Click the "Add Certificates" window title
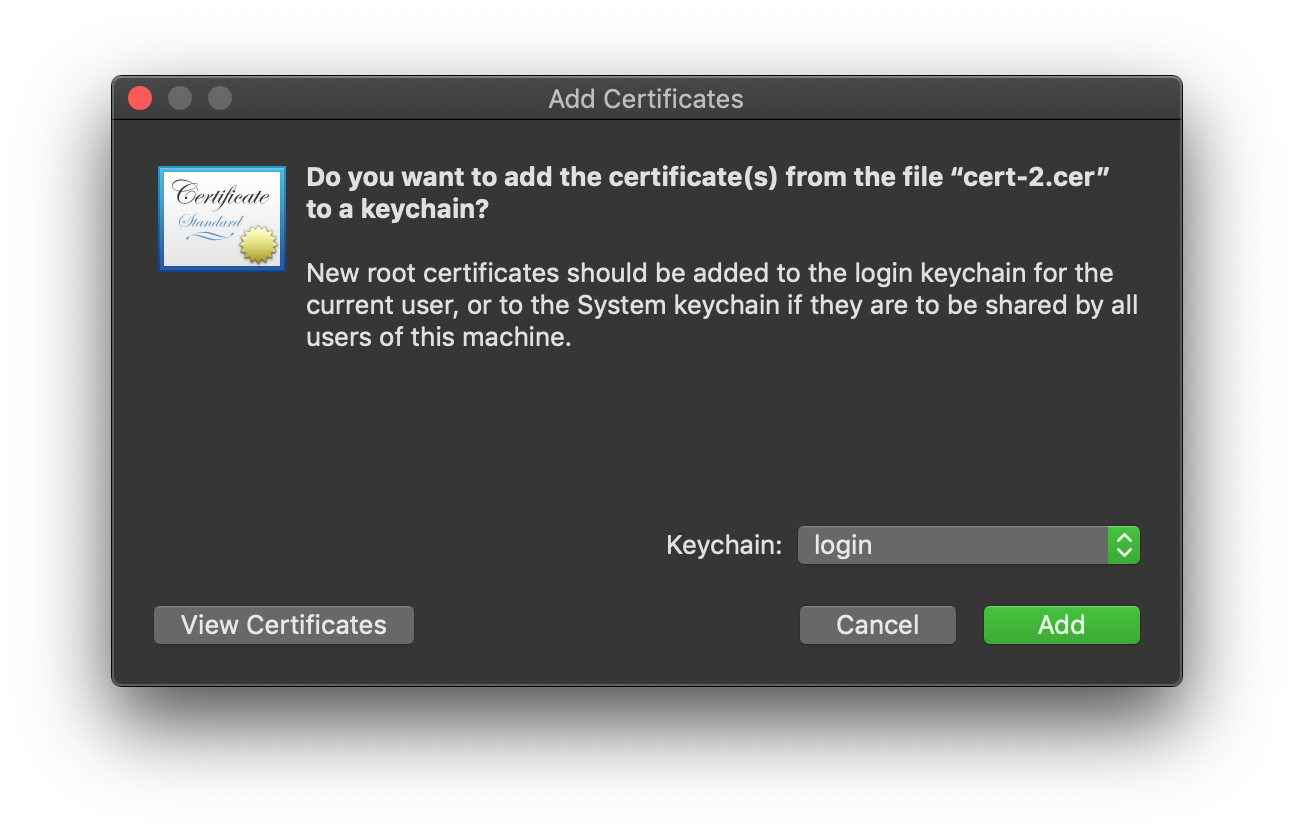The image size is (1294, 834). coord(646,99)
